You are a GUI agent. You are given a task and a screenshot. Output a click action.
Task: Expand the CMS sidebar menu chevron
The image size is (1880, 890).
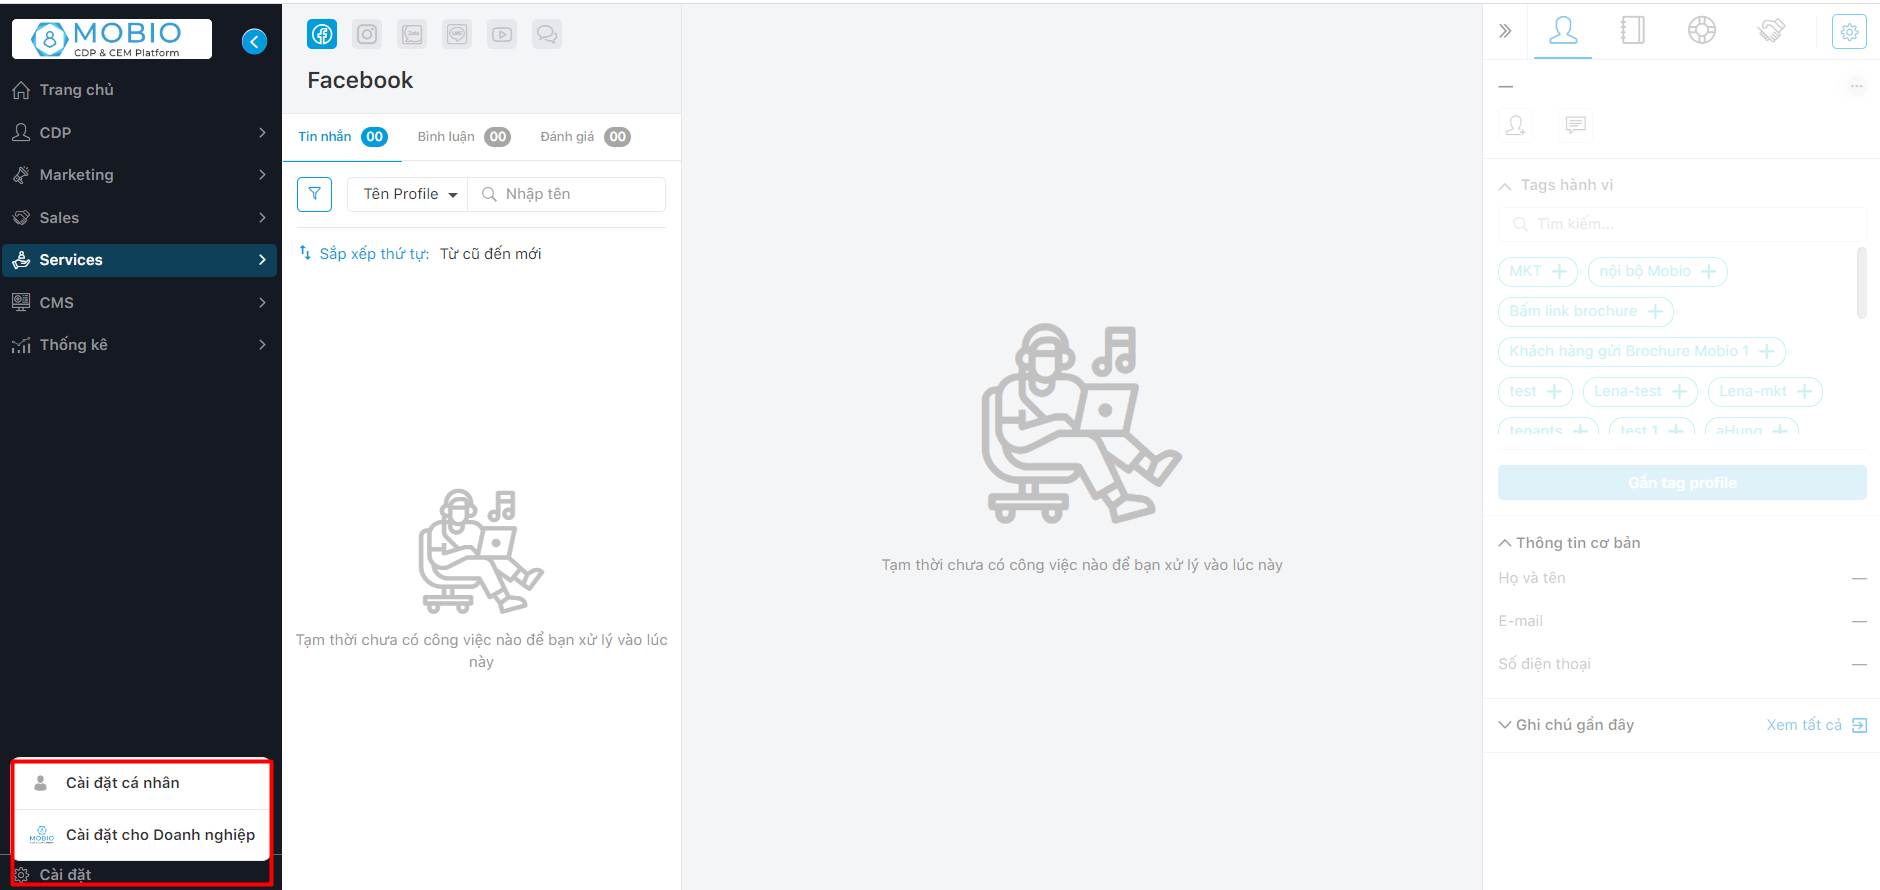coord(262,302)
